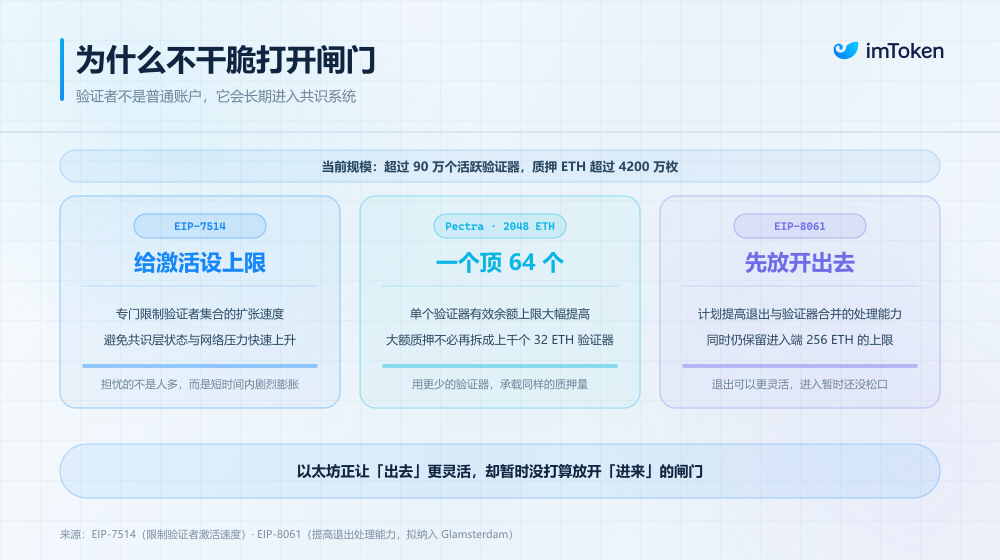Click line 大额质押不必再拆成上千个 32 ETH 验证器
The width and height of the screenshot is (1000, 560).
pos(499,340)
